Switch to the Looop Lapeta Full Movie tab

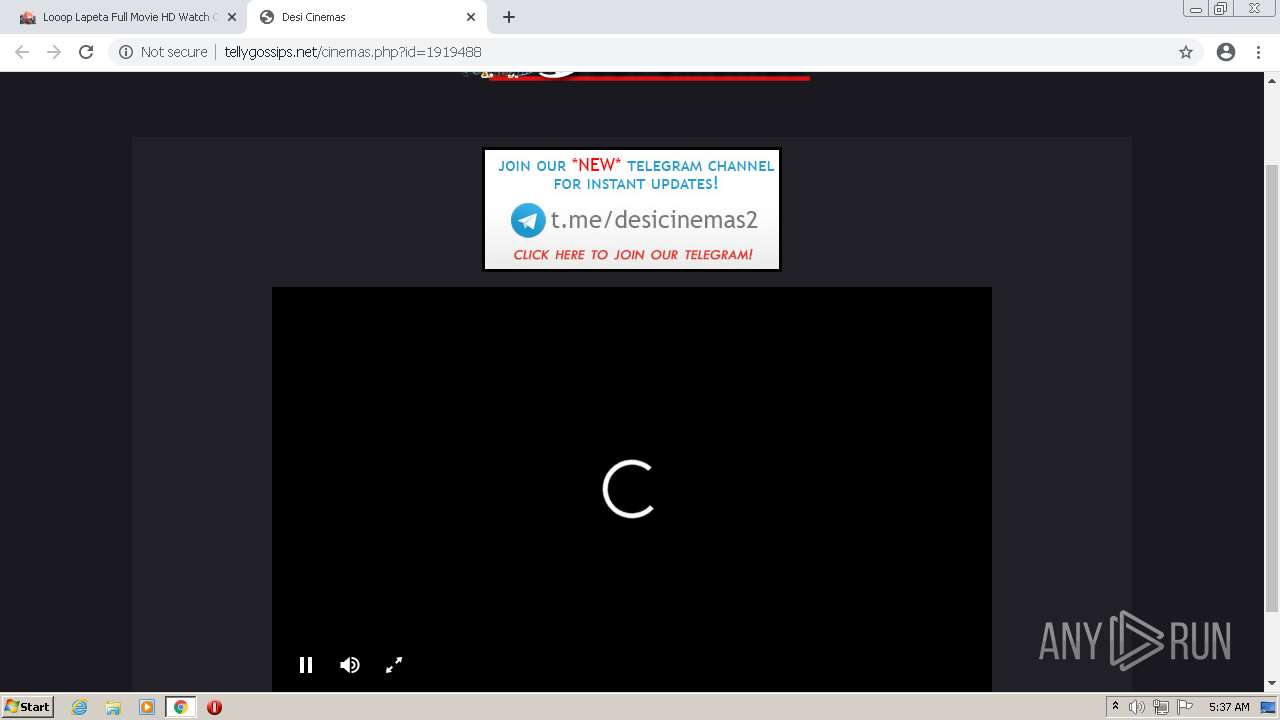click(x=129, y=17)
